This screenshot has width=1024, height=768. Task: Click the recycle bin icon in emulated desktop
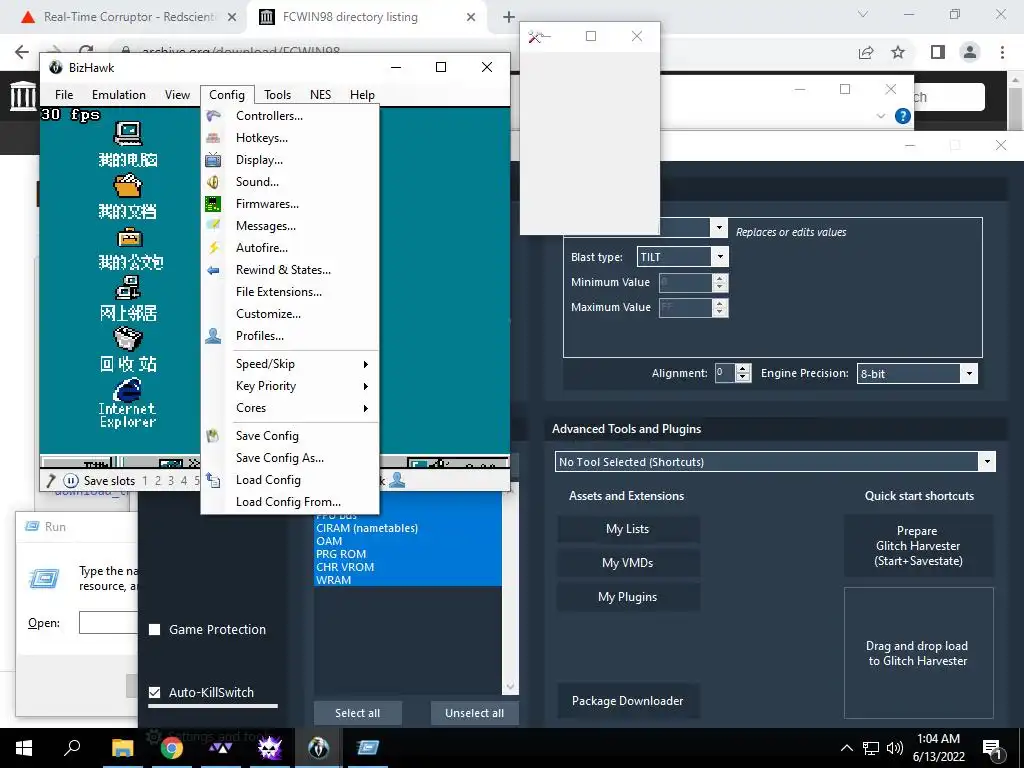128,339
